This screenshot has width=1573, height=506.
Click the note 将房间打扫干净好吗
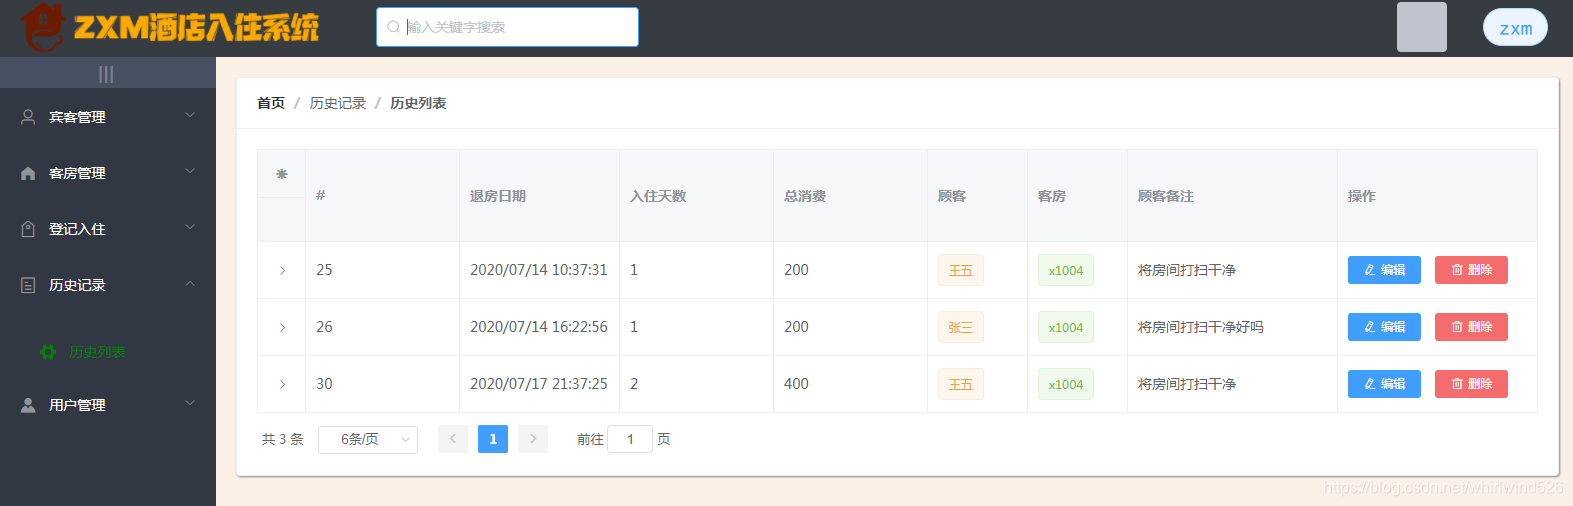click(x=1201, y=327)
